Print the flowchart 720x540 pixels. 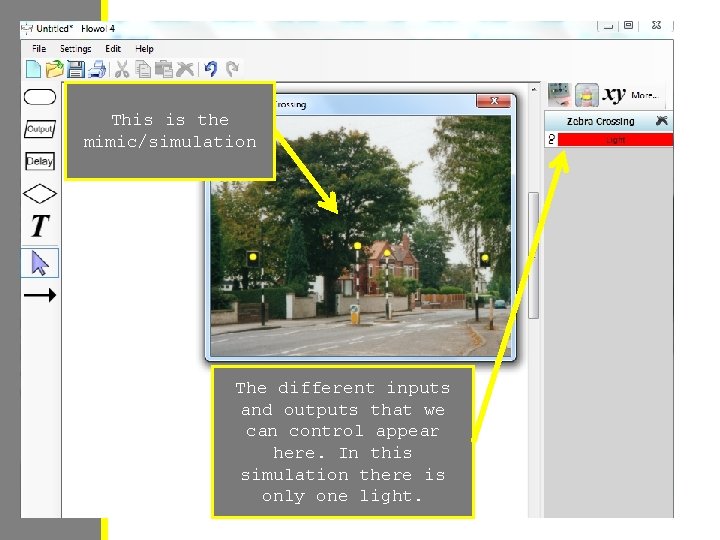[97, 69]
